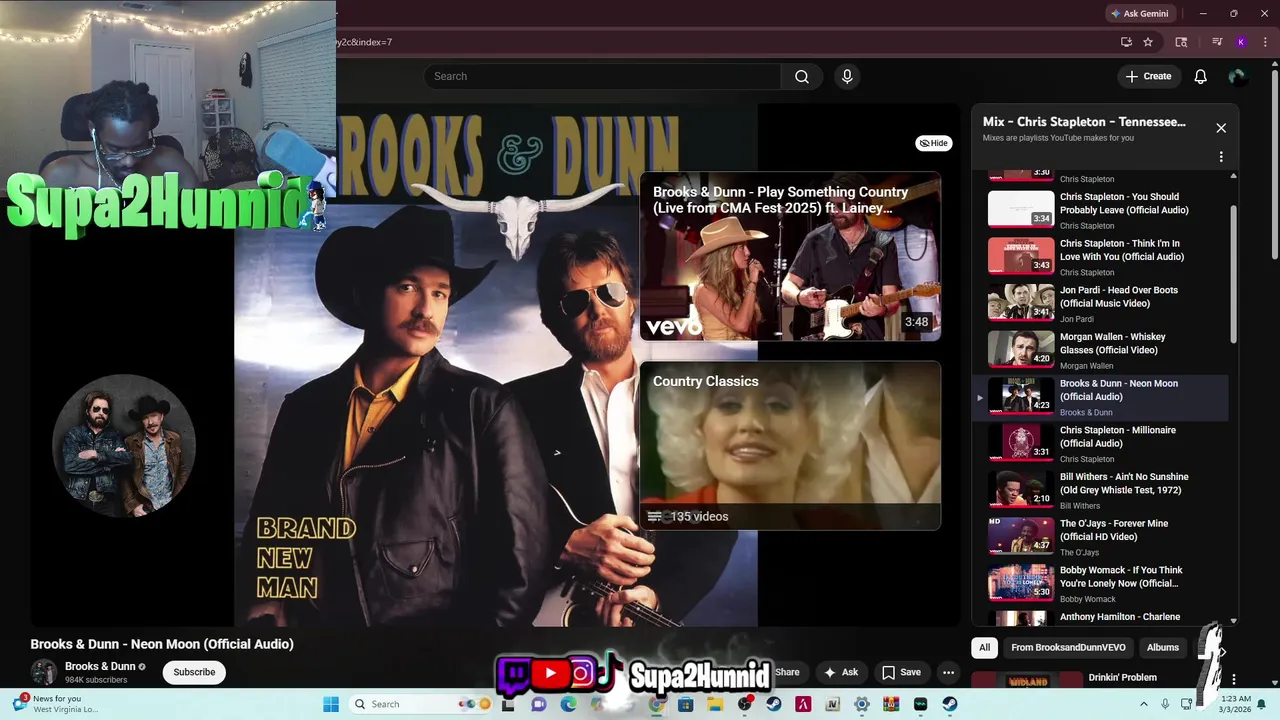Select Brooks & Dunn Neon Moon playlist item

1100,398
